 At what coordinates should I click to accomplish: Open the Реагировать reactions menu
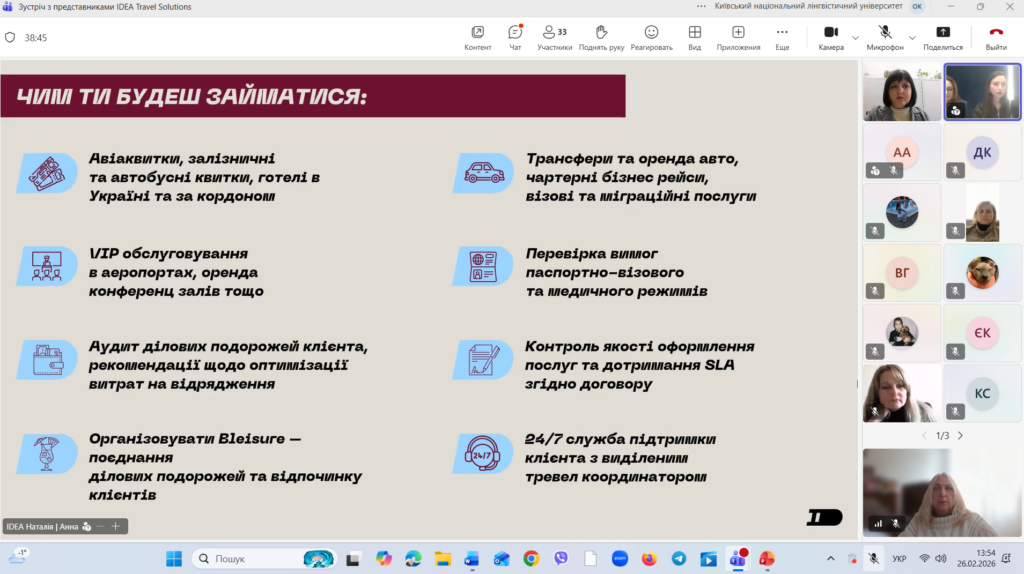pyautogui.click(x=651, y=37)
